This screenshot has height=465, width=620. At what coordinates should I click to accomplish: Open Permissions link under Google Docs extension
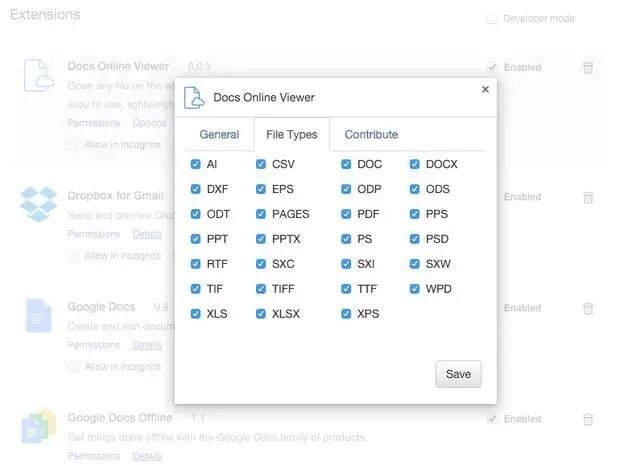[93, 345]
